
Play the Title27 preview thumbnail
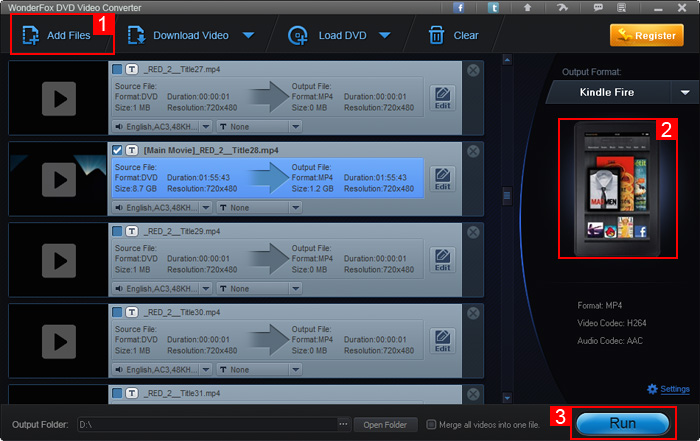click(59, 99)
